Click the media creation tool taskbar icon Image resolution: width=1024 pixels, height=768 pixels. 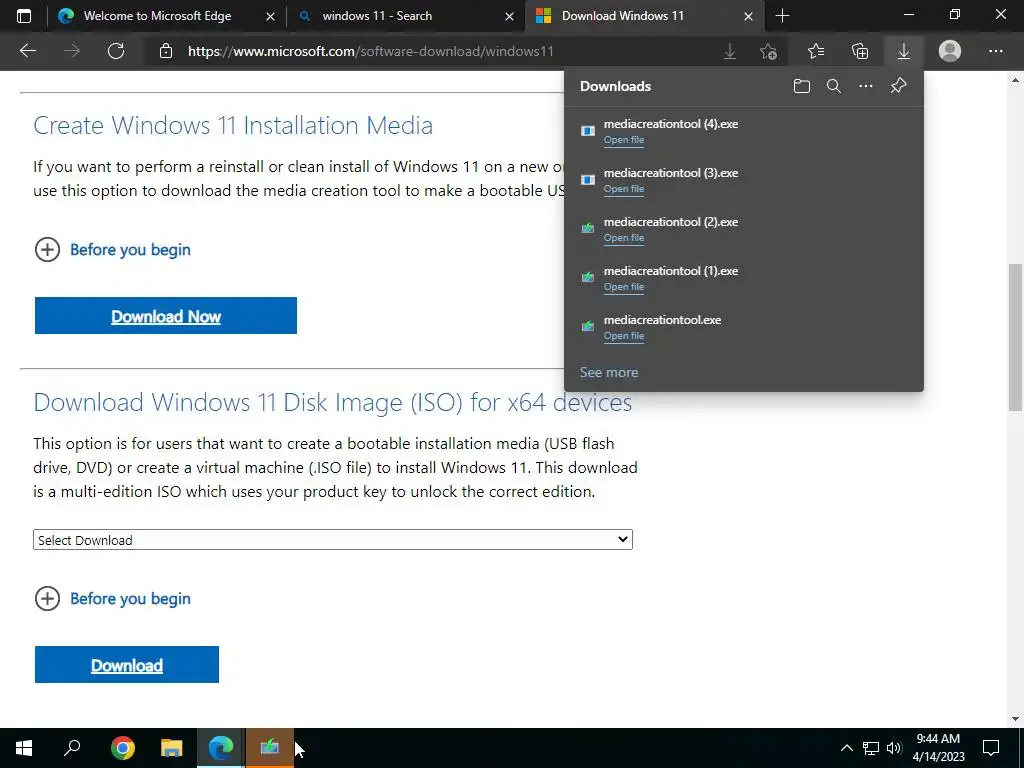point(270,748)
